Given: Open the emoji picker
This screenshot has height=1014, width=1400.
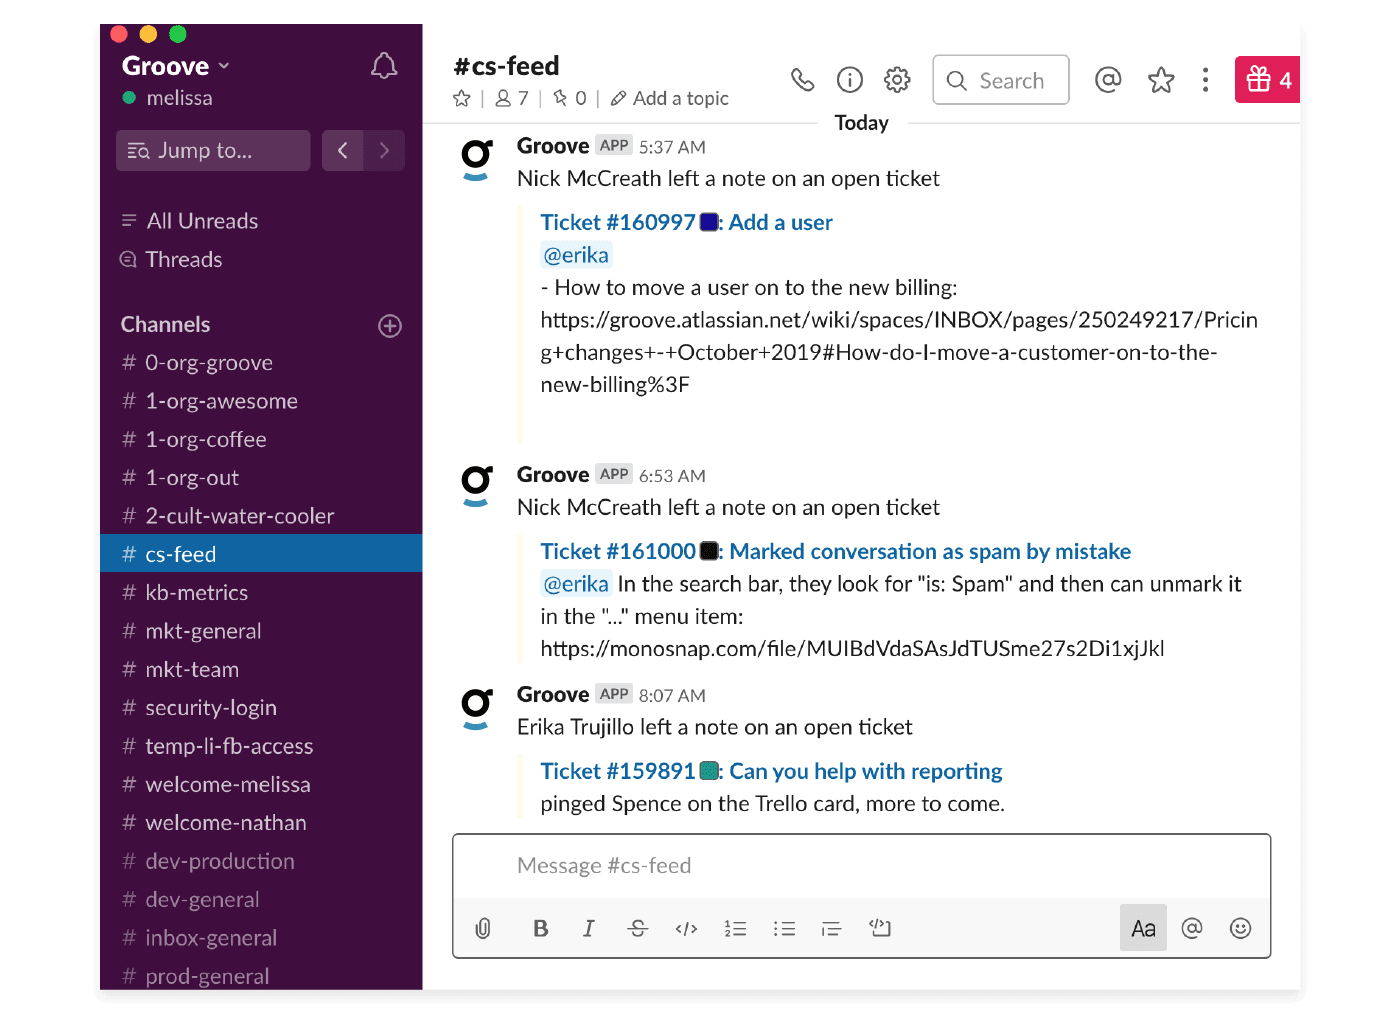Looking at the screenshot, I should pyautogui.click(x=1240, y=928).
